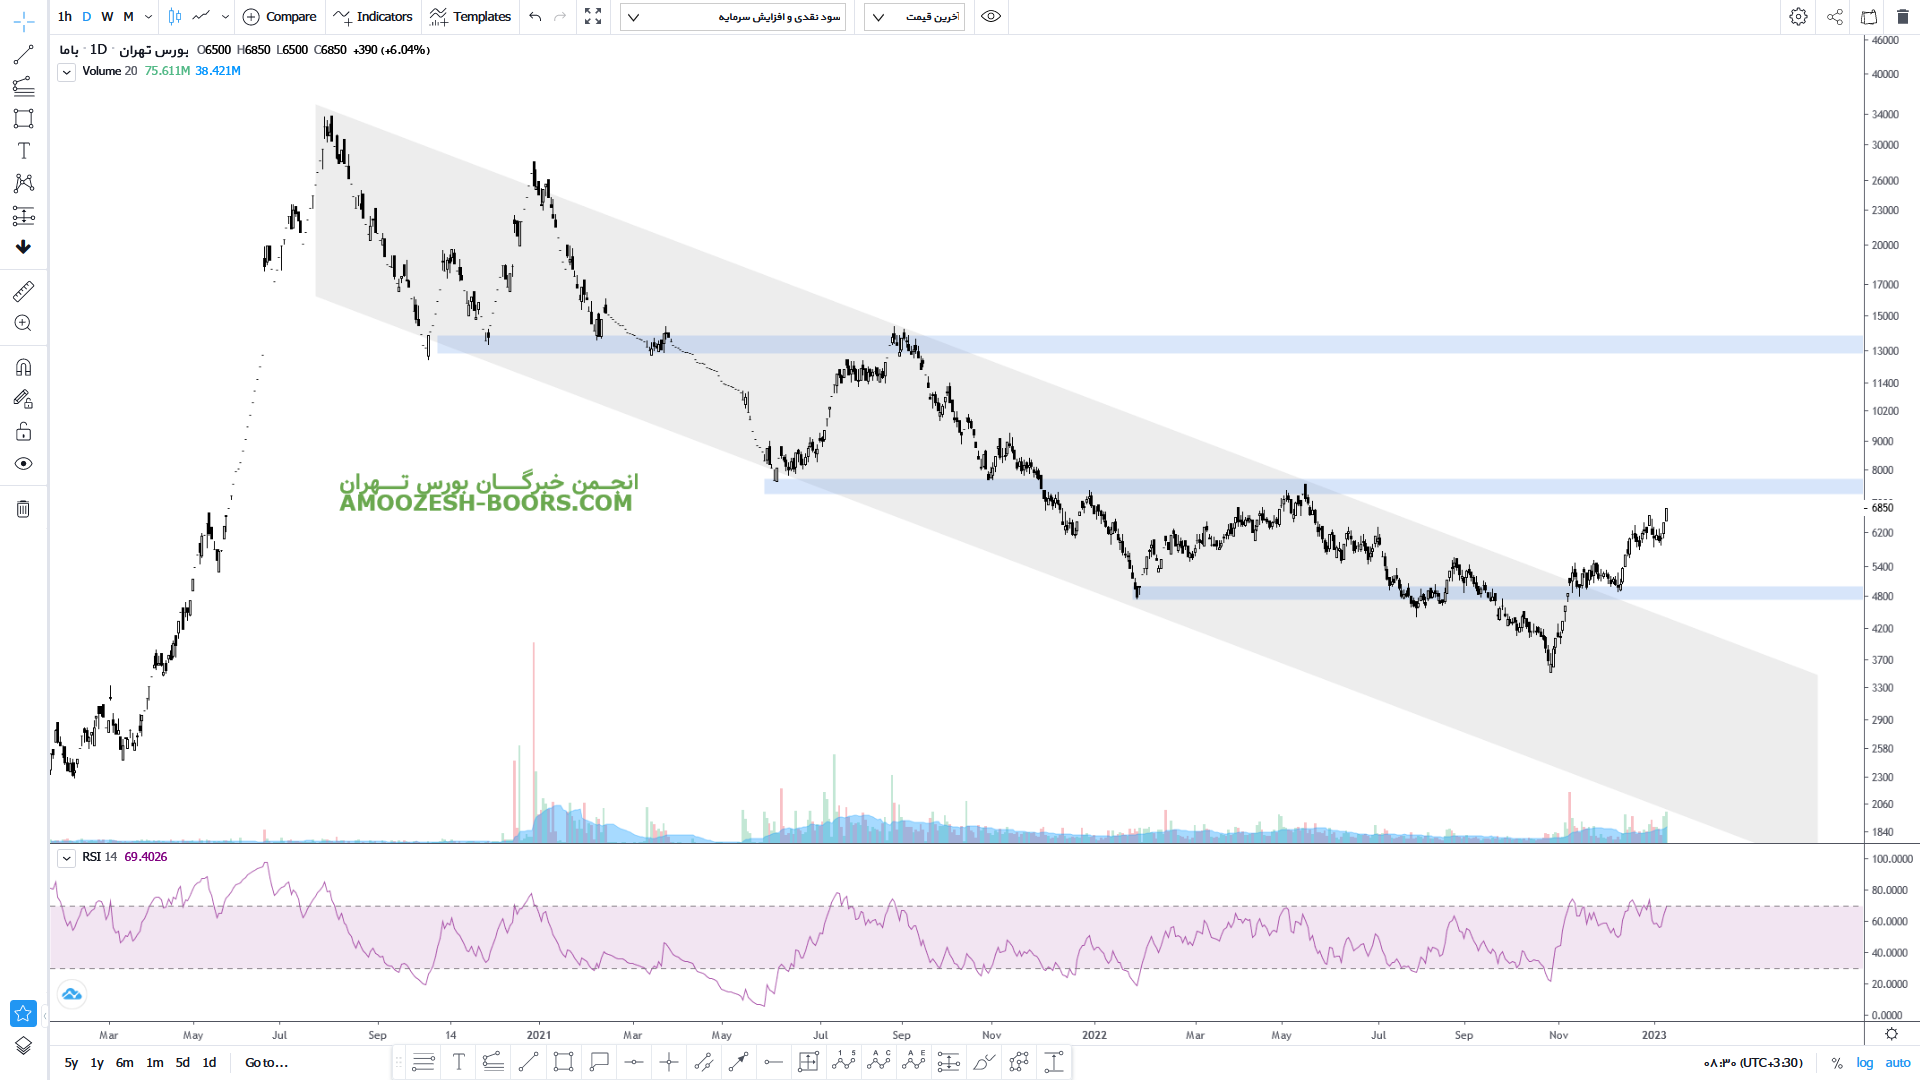Open the measure ruler tool
The image size is (1920, 1080).
pos(23,291)
